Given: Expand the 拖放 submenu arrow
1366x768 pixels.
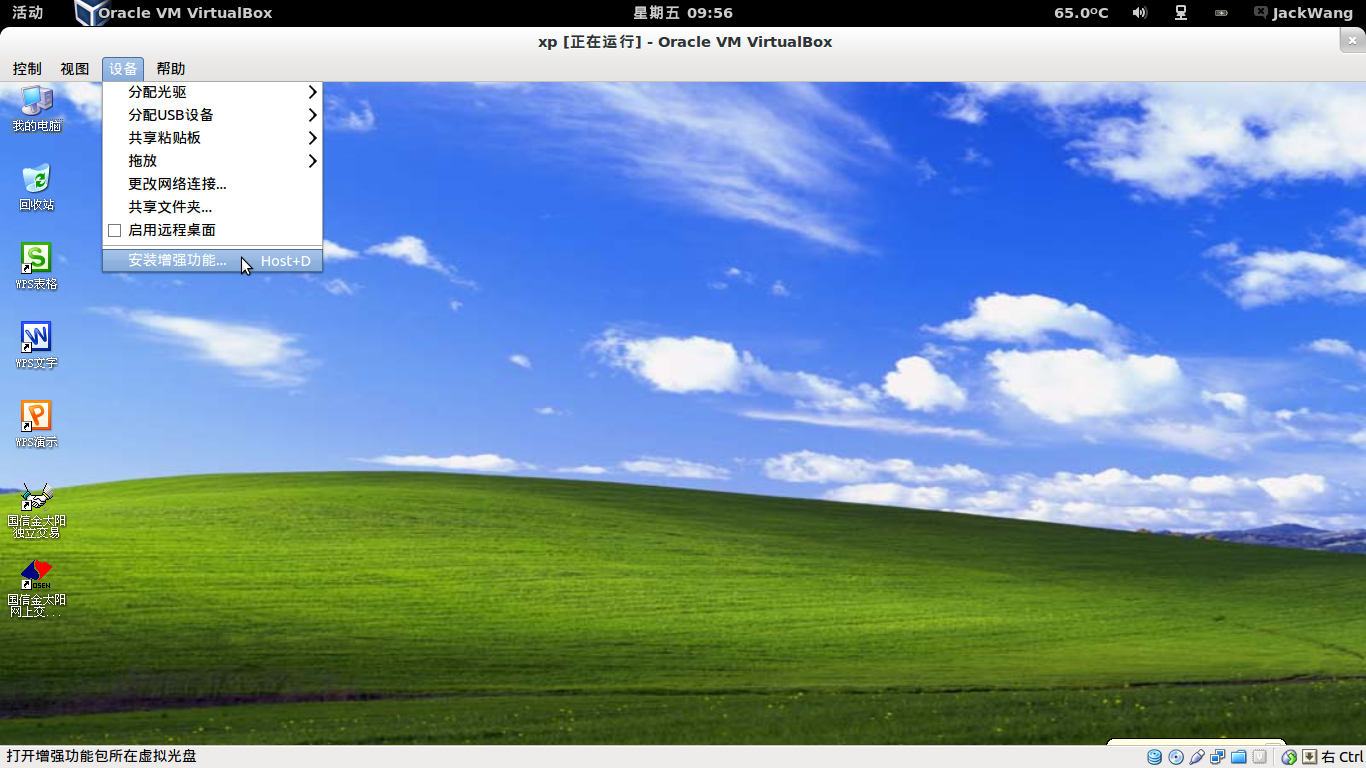Looking at the screenshot, I should [312, 161].
